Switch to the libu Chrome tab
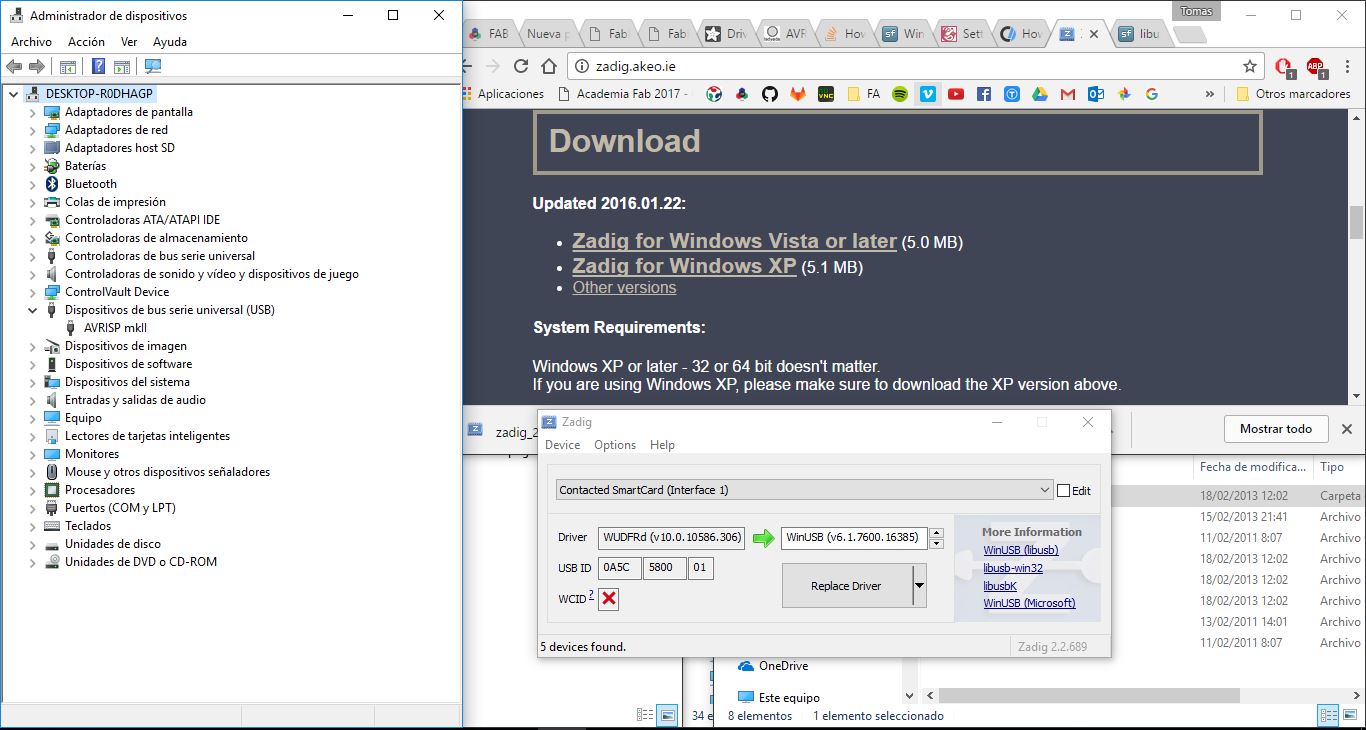Viewport: 1366px width, 730px height. (1140, 34)
